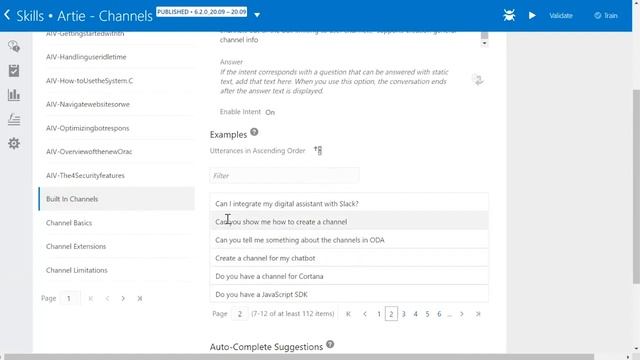Go to utterances page 2
640x360 pixels.
coord(391,314)
